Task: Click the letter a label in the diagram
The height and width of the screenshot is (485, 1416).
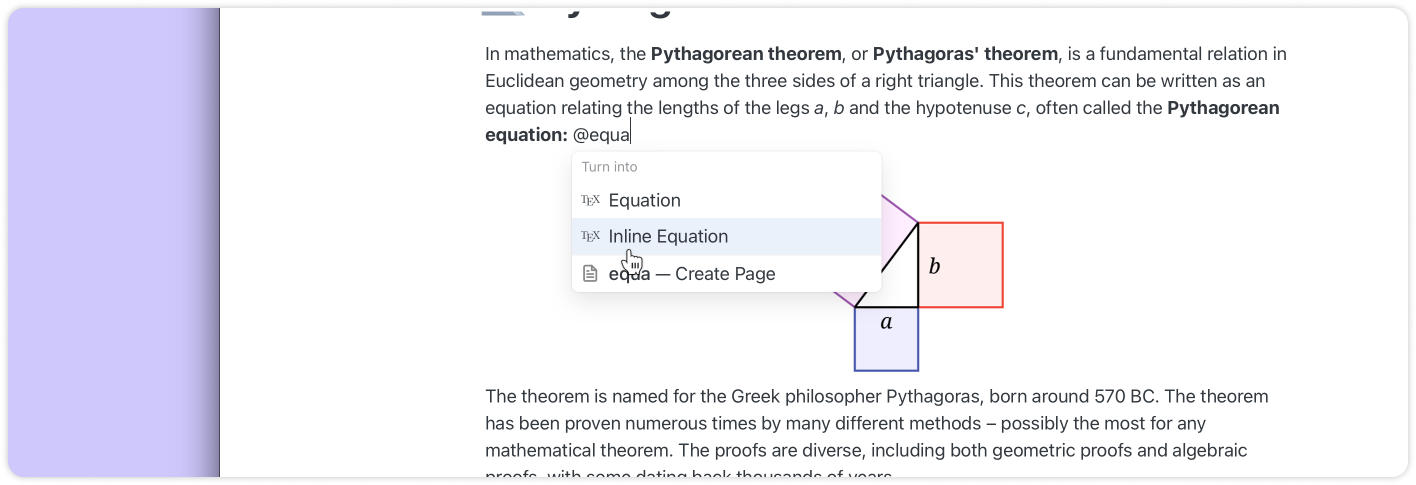Action: pos(886,322)
